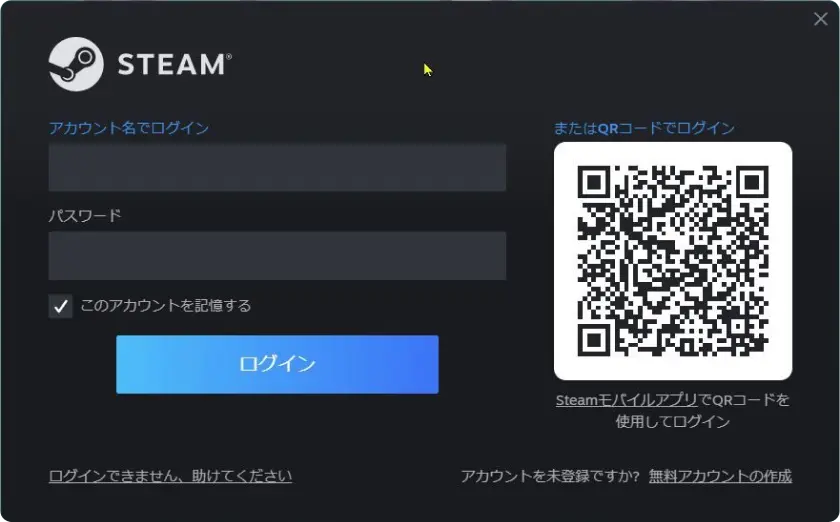
Task: Click QR code's bottom-left finder square
Action: pos(594,340)
